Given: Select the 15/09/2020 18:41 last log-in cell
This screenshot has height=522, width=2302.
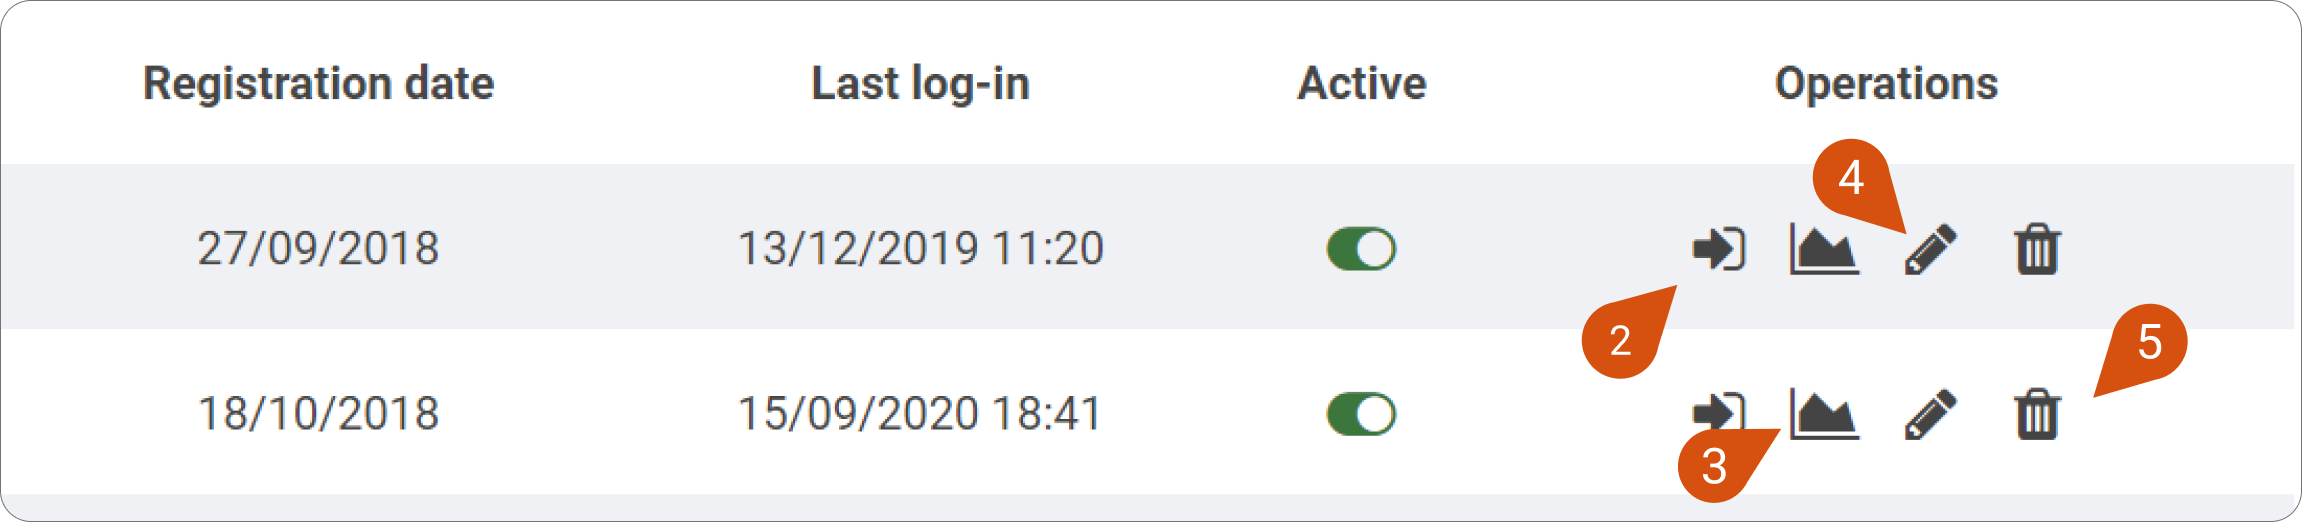Looking at the screenshot, I should [x=919, y=413].
